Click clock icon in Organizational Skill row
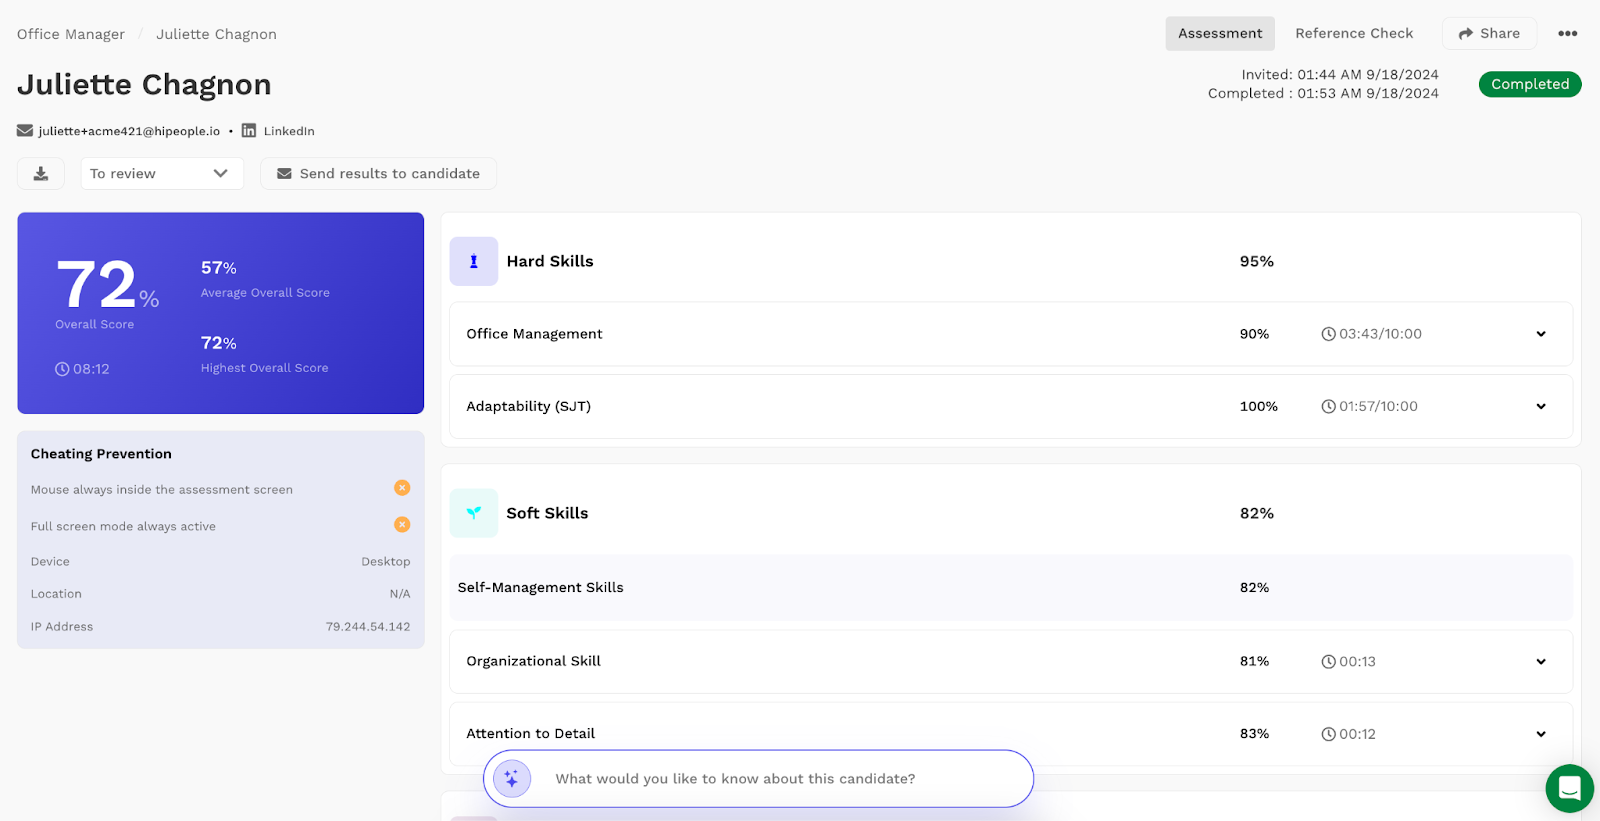1600x821 pixels. 1328,662
